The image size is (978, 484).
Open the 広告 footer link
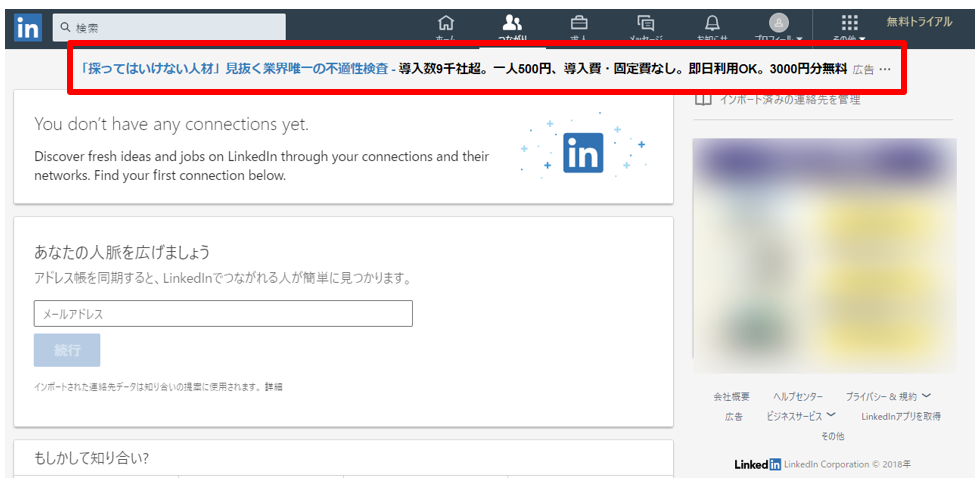point(734,417)
